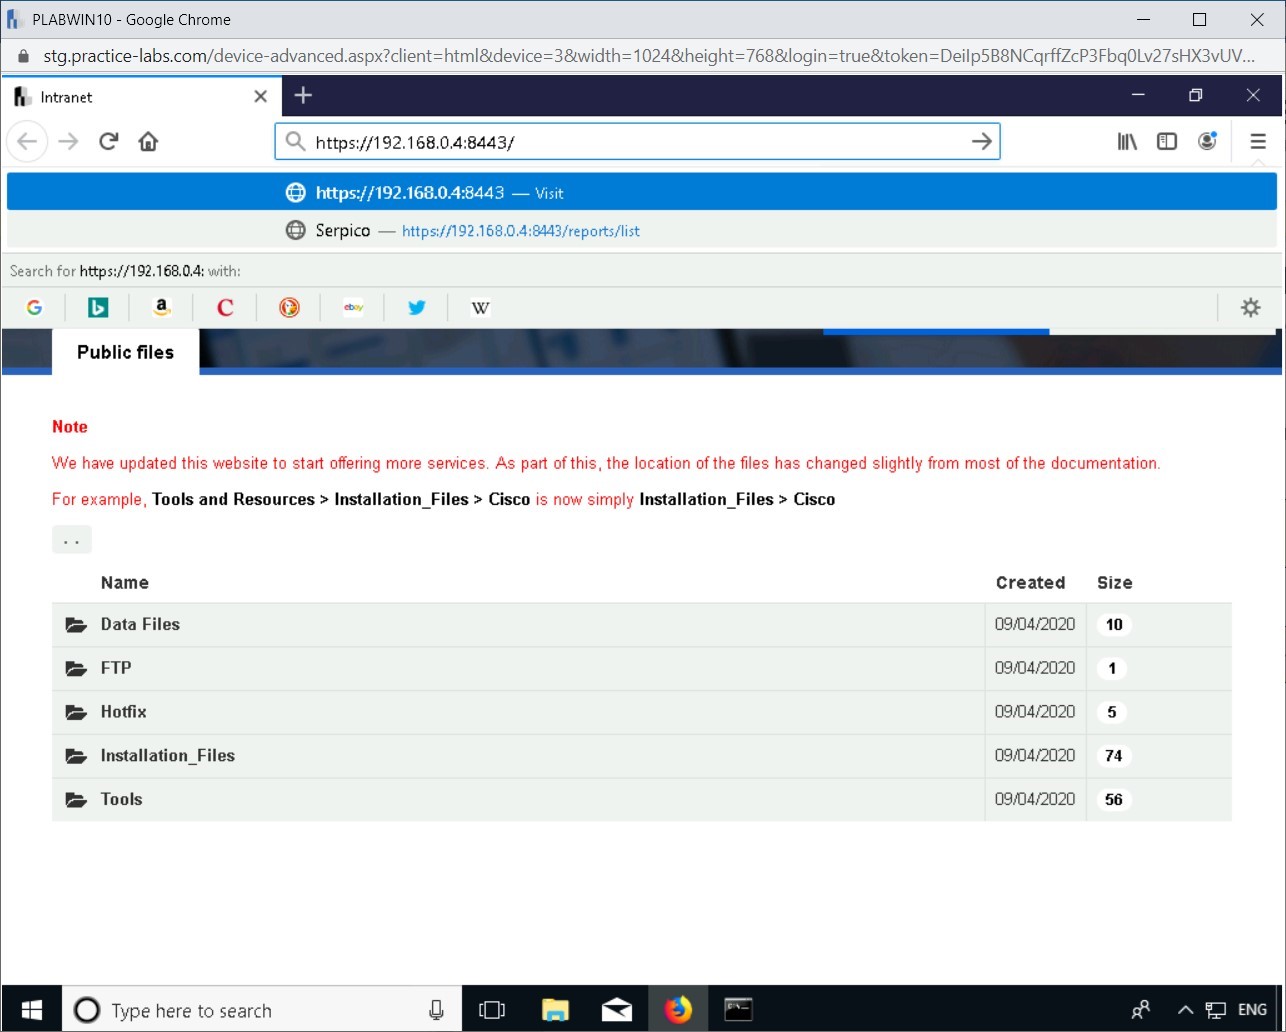
Task: Click the home button in Firefox
Action: tap(148, 141)
